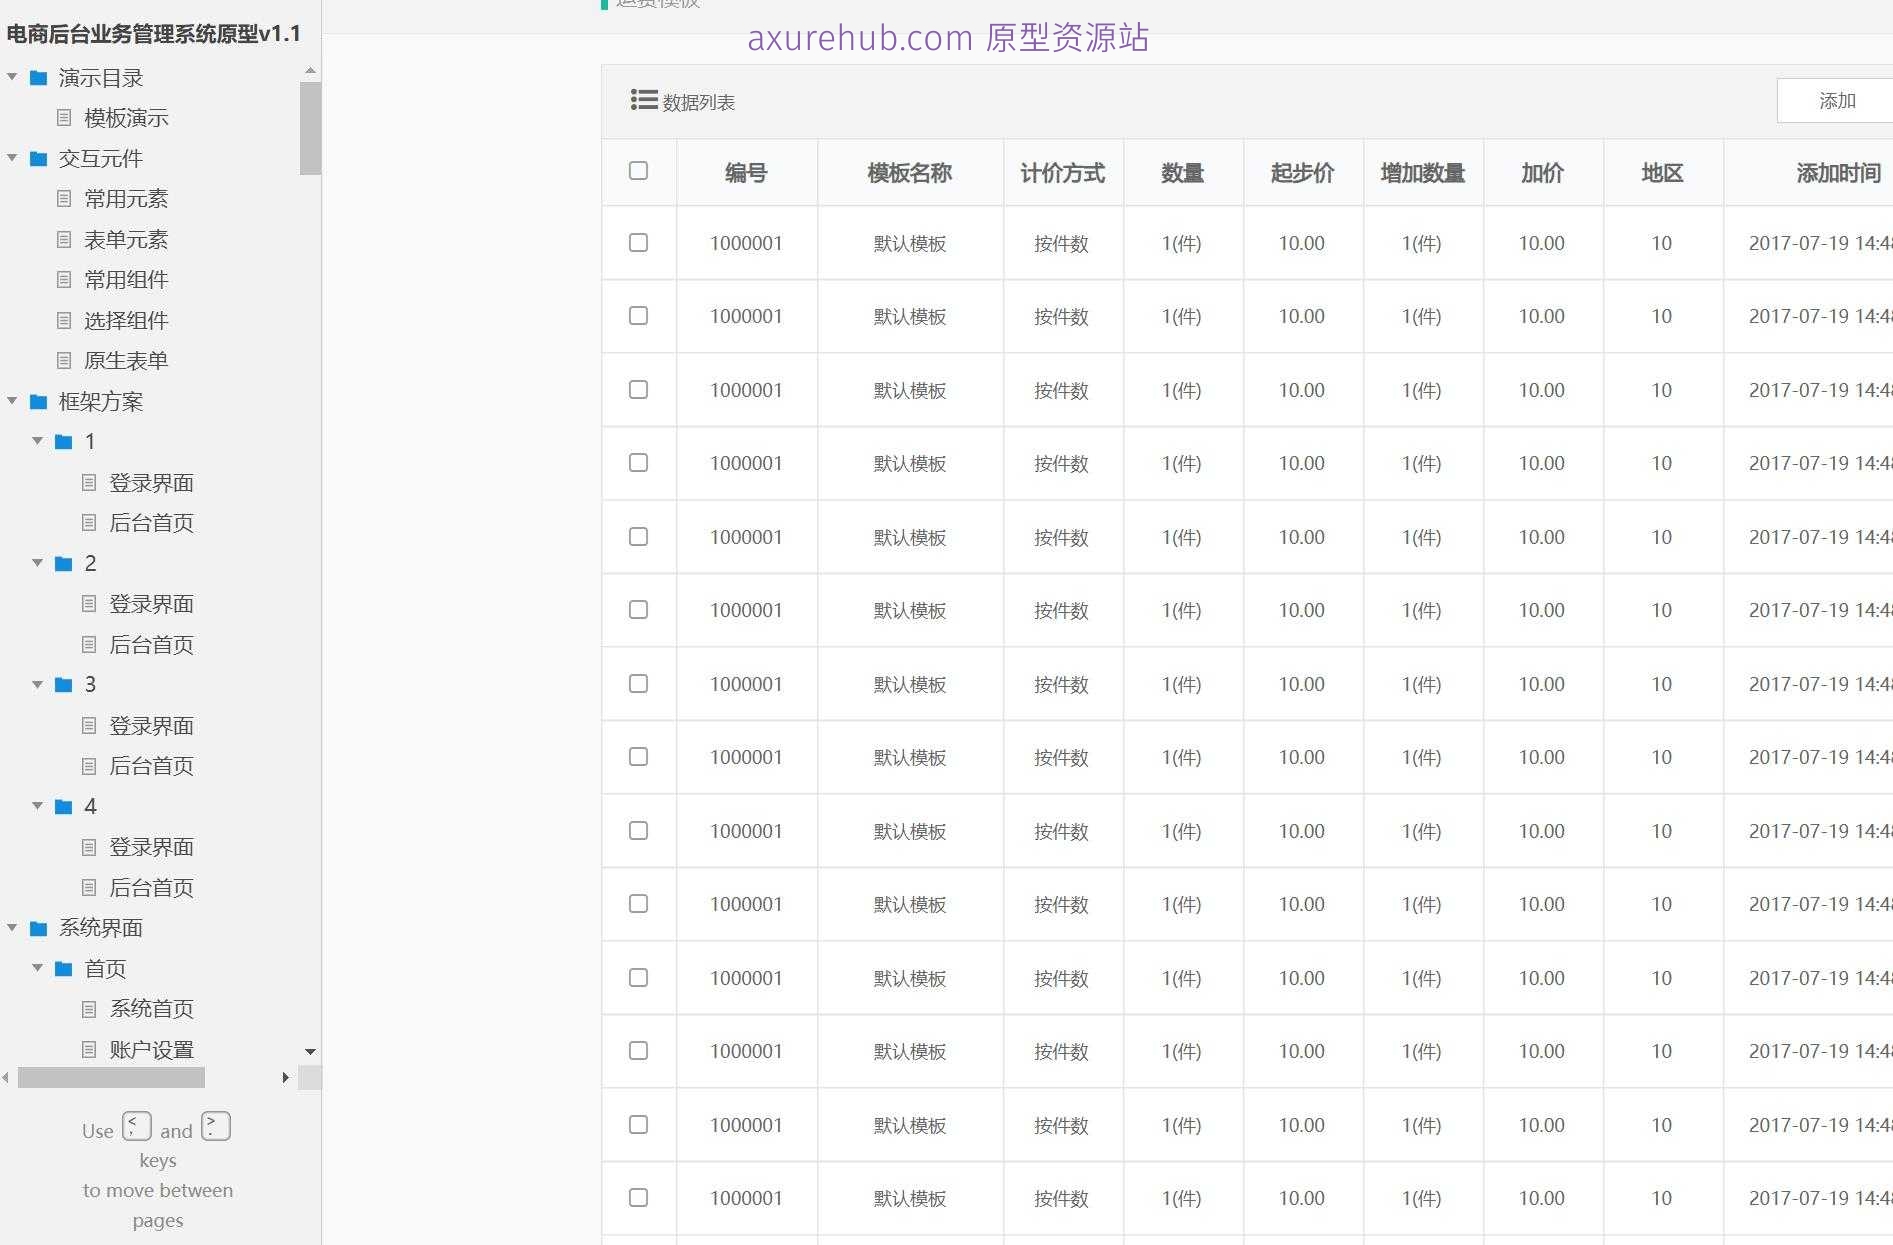Click the list icon beside 数据列表 header

641,100
